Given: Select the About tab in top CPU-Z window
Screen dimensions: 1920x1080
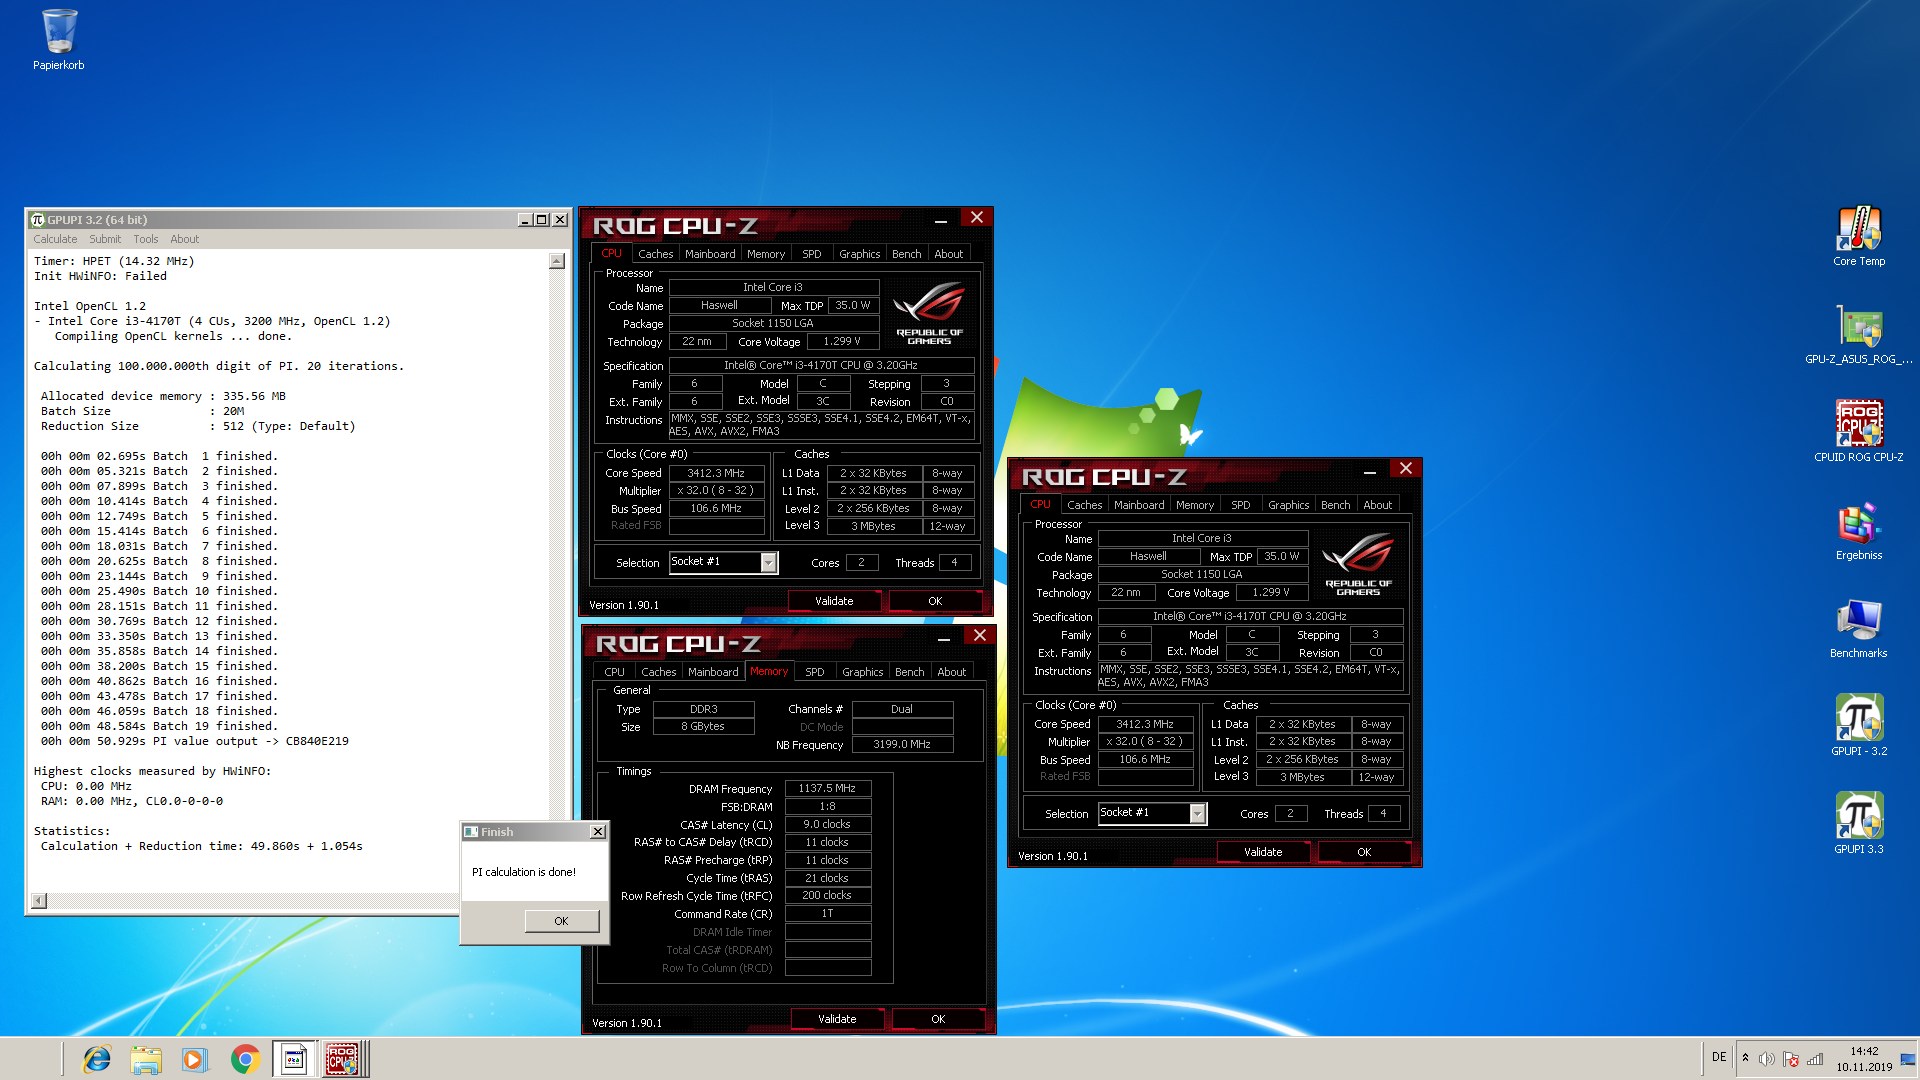Looking at the screenshot, I should (949, 254).
